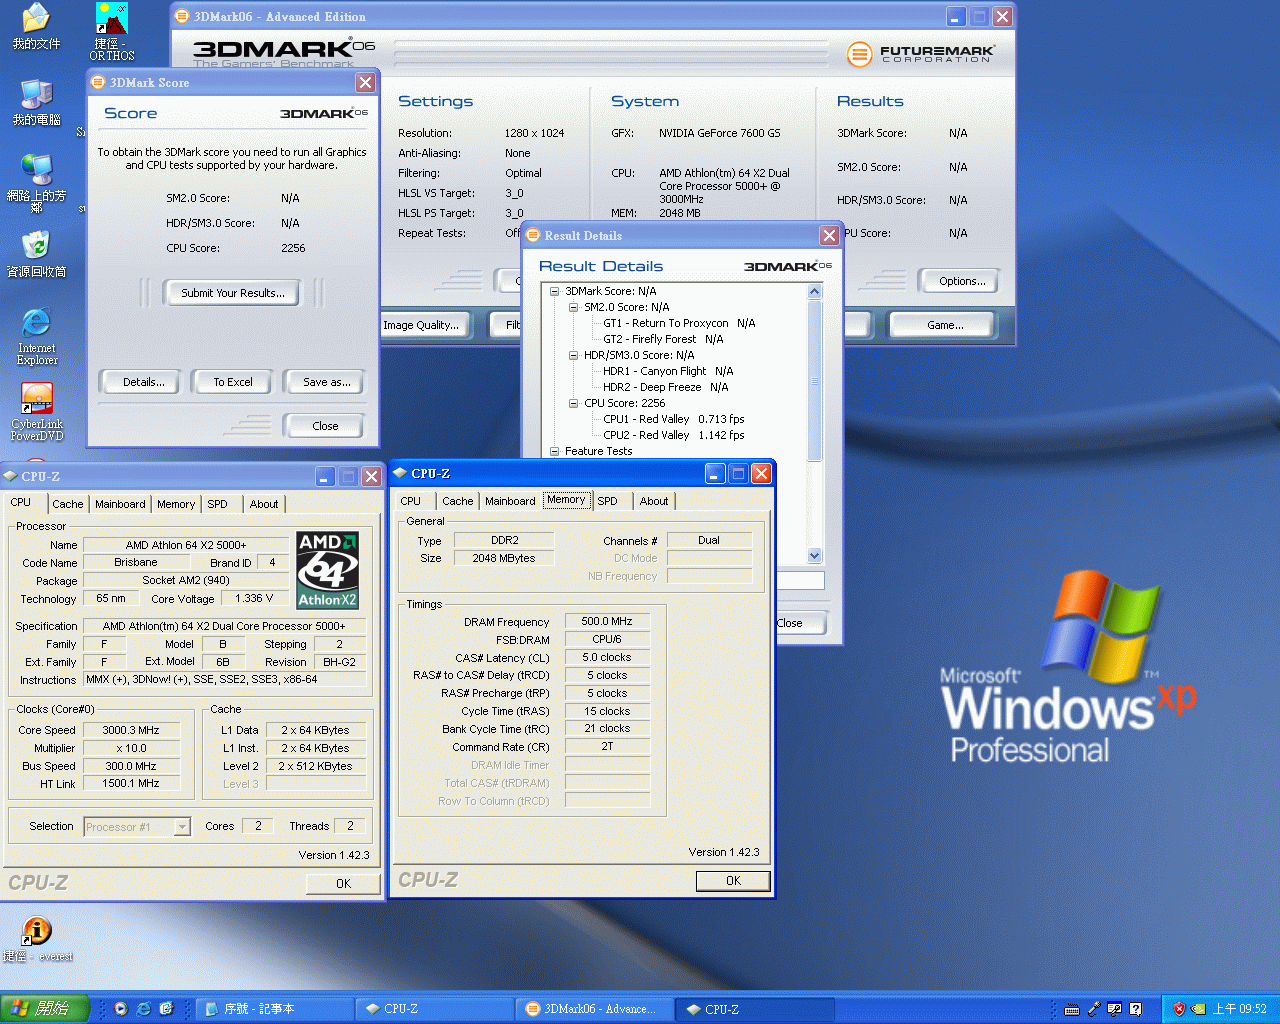Click the keyboard icon in the language bar

point(1072,1009)
